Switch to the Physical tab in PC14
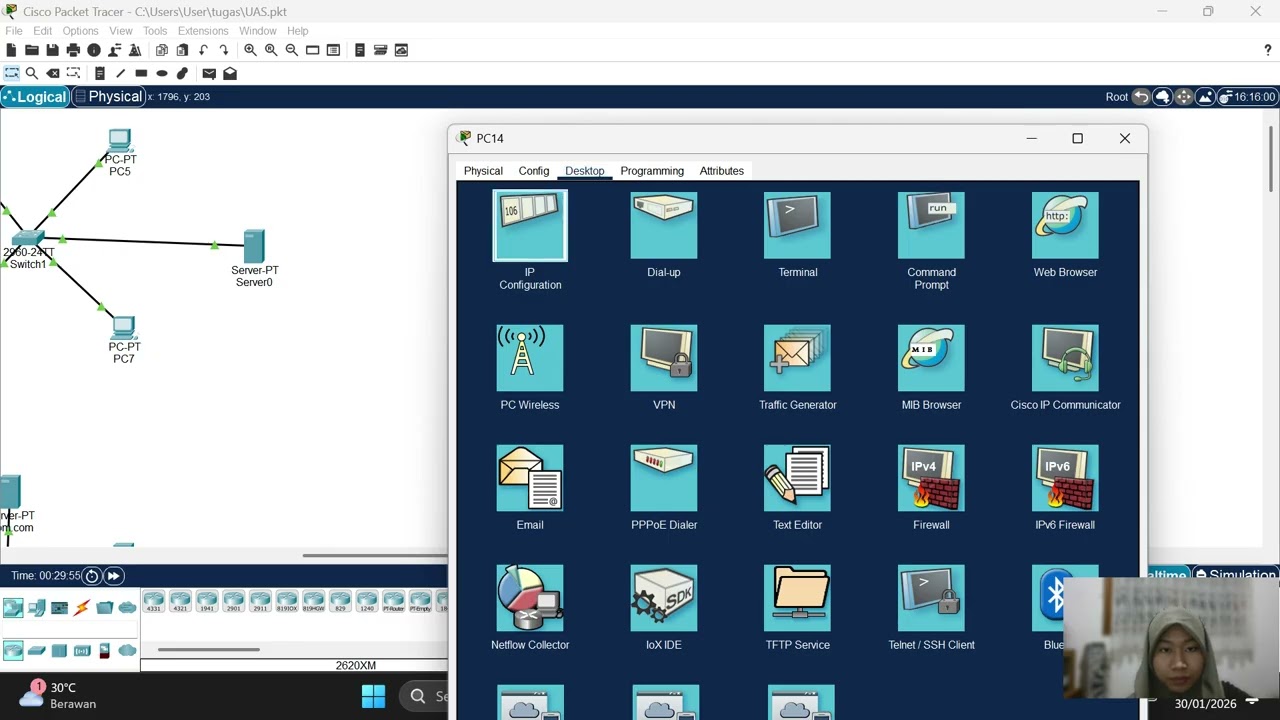The height and width of the screenshot is (720, 1280). 483,171
